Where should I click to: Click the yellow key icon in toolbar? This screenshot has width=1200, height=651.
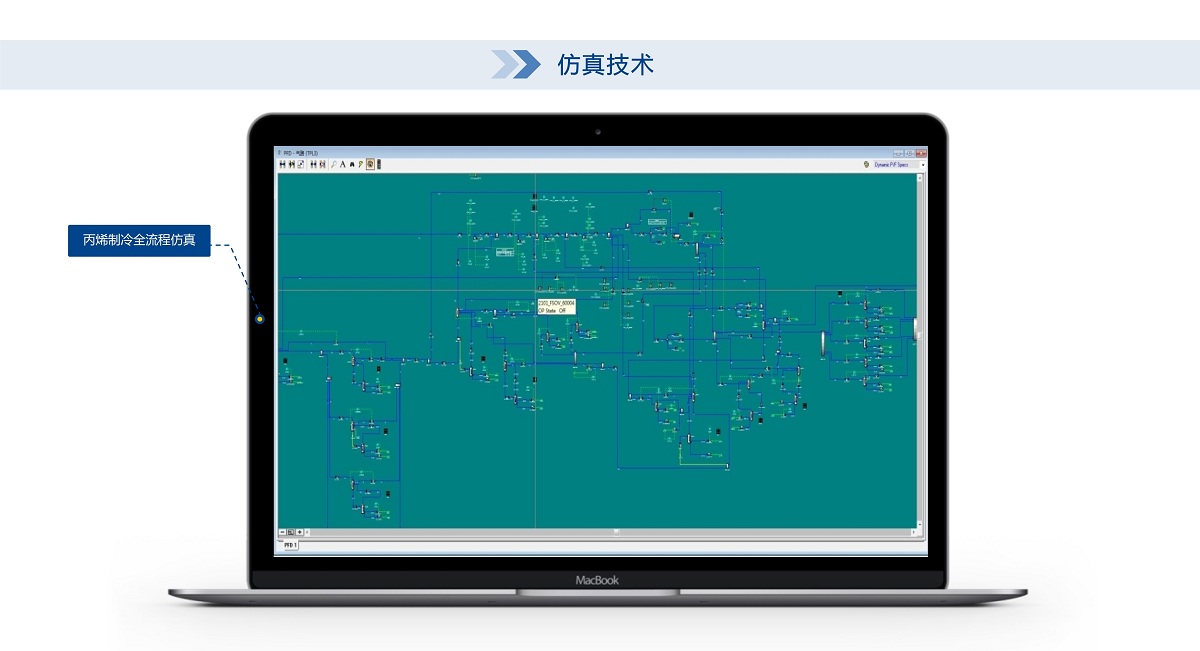[360, 164]
